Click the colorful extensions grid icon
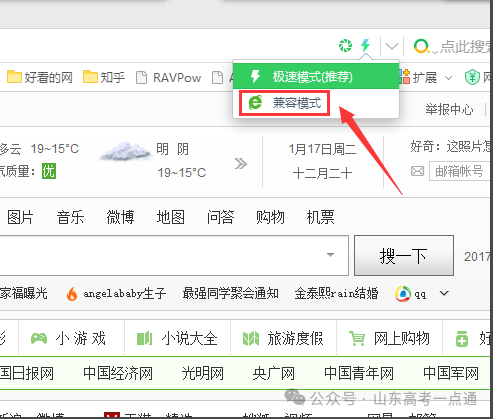 click(x=405, y=77)
